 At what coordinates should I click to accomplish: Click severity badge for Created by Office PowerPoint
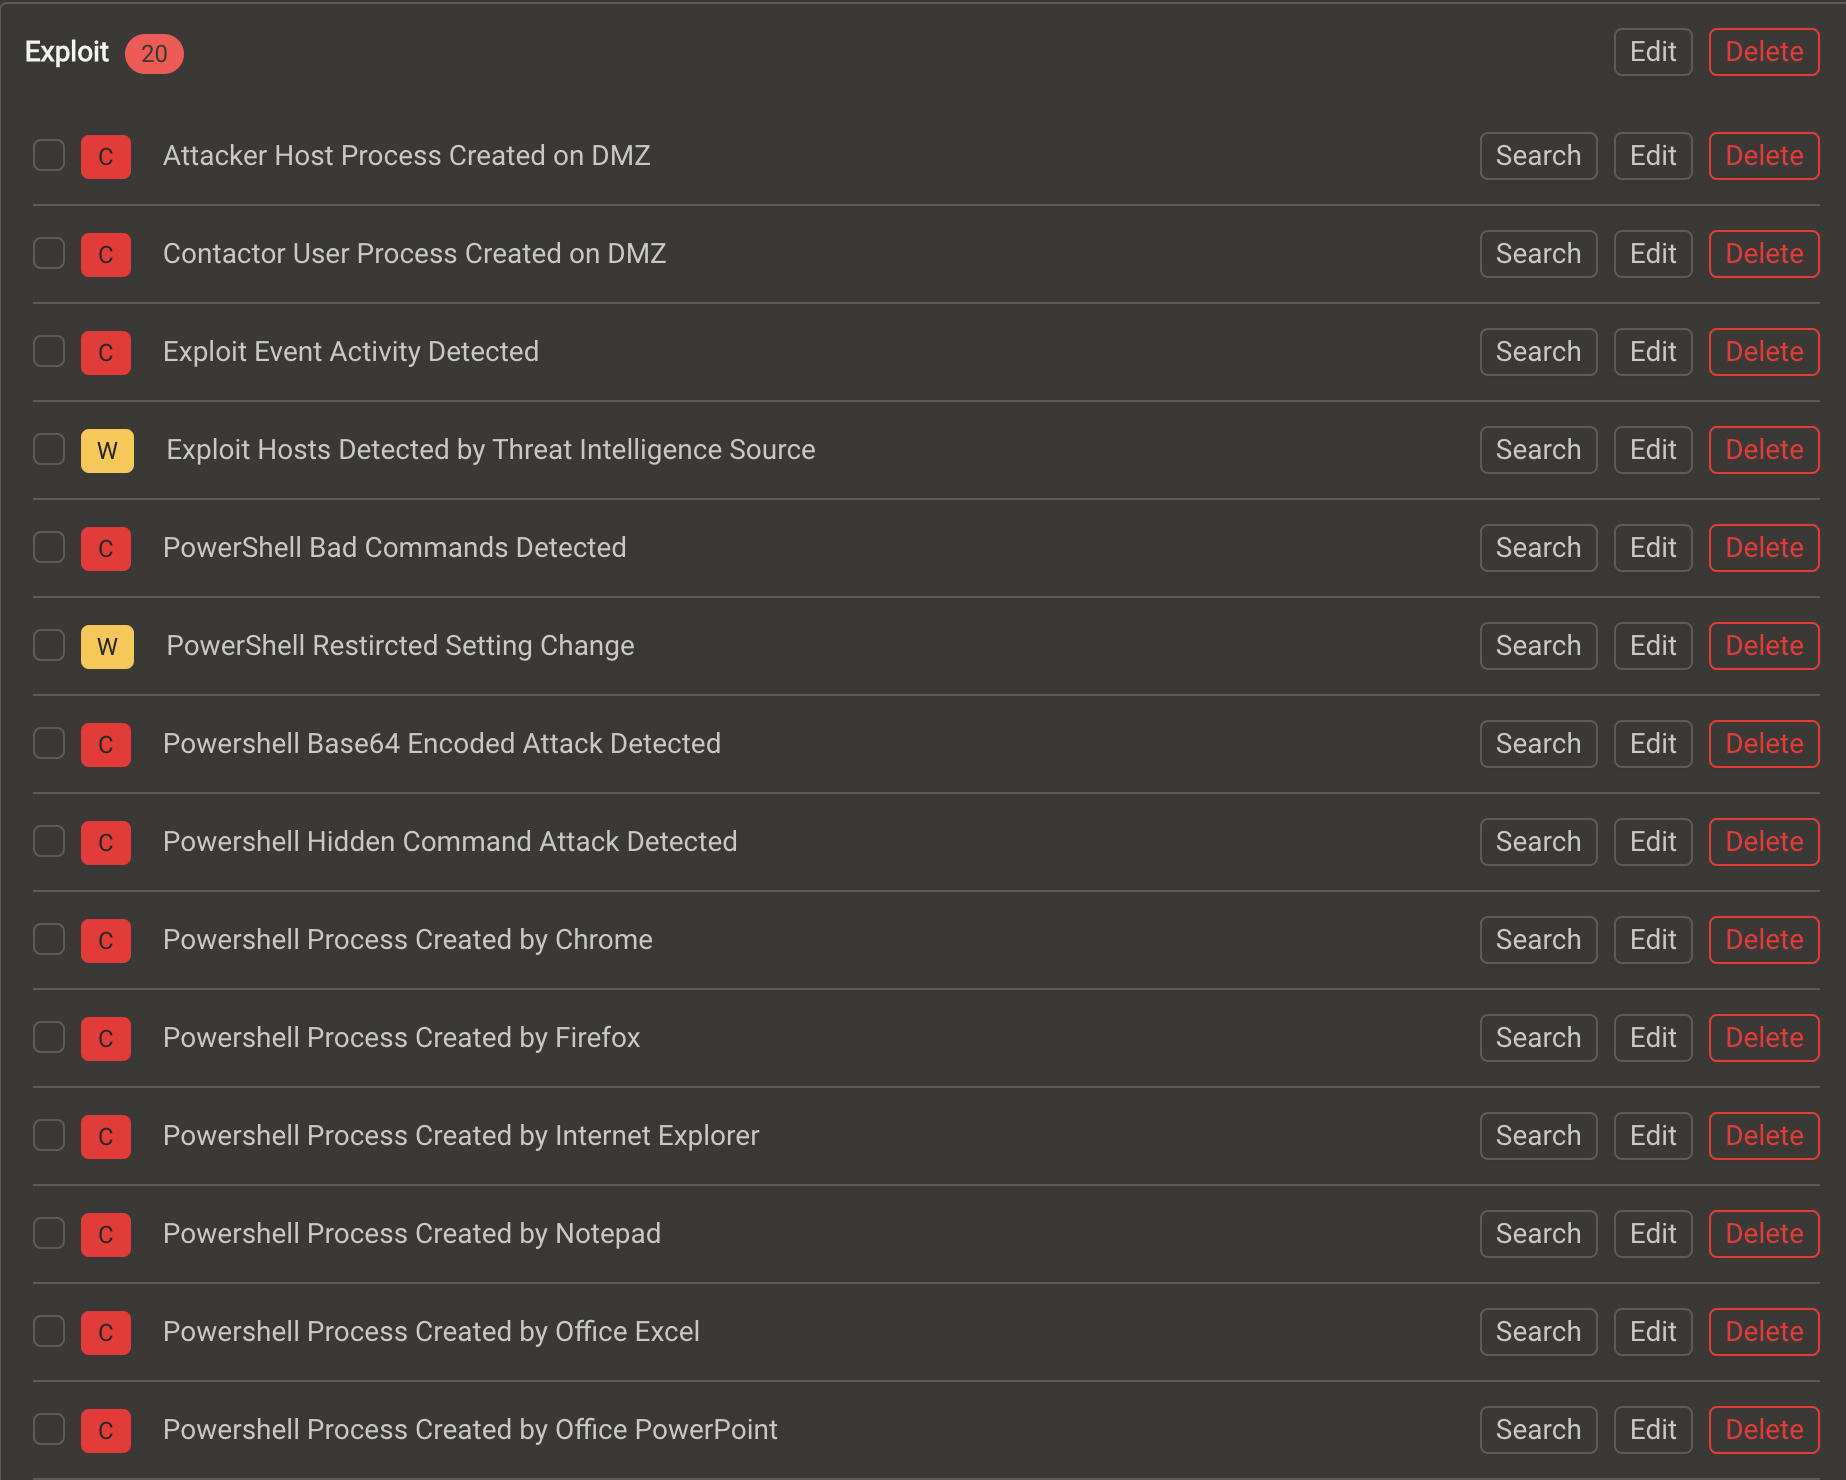pos(106,1430)
